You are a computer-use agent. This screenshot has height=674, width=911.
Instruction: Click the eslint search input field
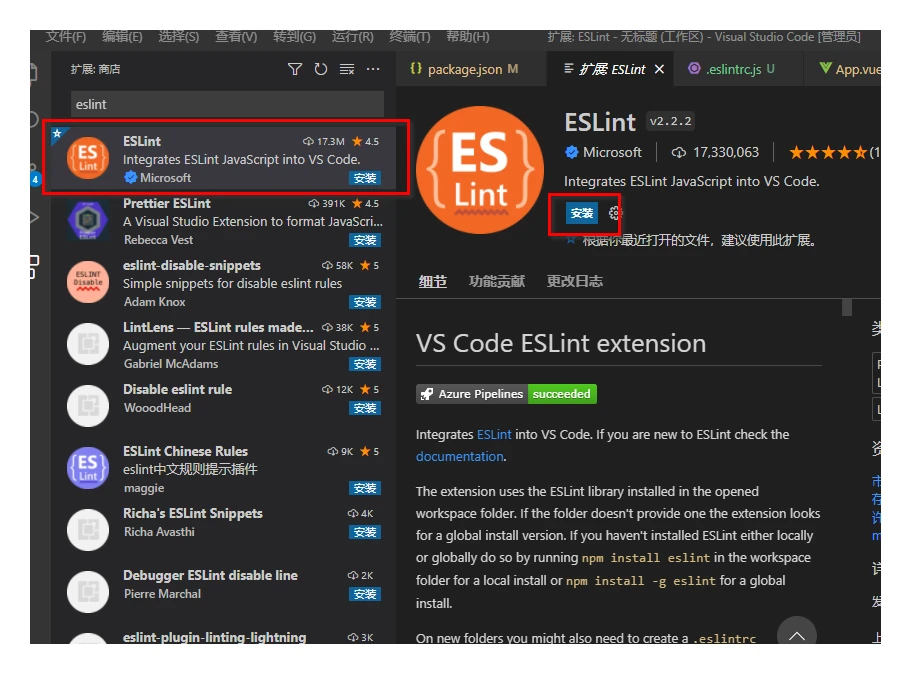coord(227,105)
